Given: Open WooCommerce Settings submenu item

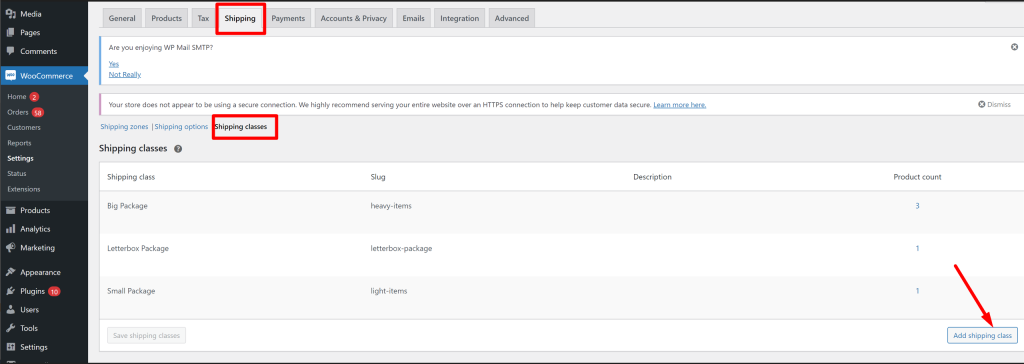Looking at the screenshot, I should (20, 158).
